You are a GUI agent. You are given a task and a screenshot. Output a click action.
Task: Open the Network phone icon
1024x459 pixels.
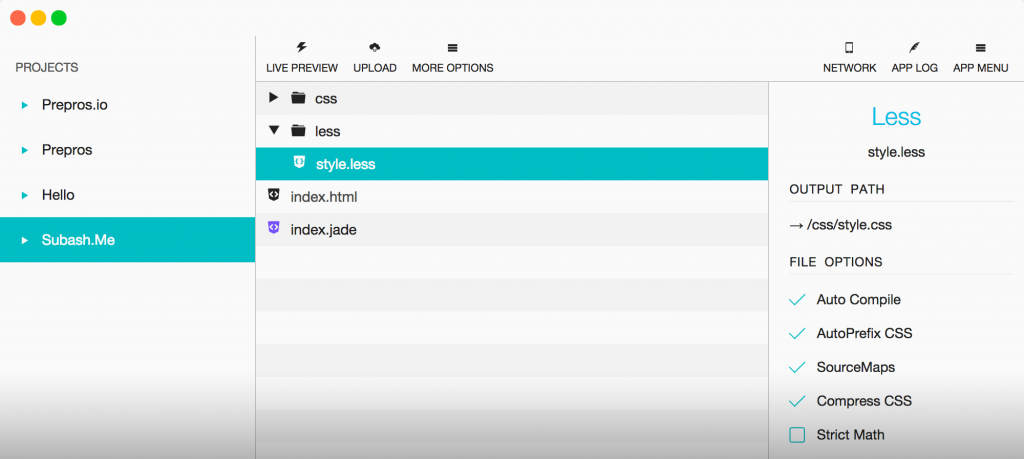coord(849,48)
